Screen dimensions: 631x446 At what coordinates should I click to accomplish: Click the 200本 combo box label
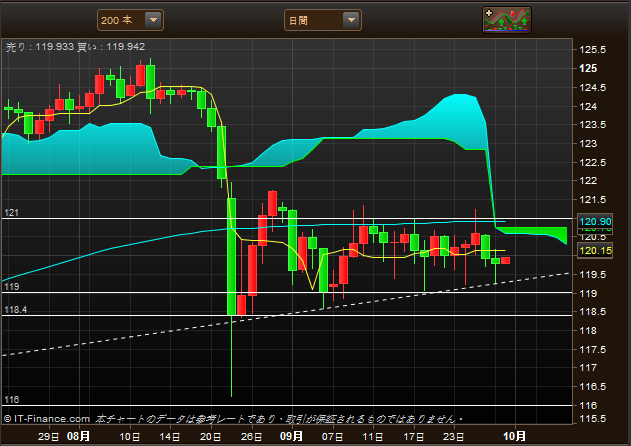point(117,20)
